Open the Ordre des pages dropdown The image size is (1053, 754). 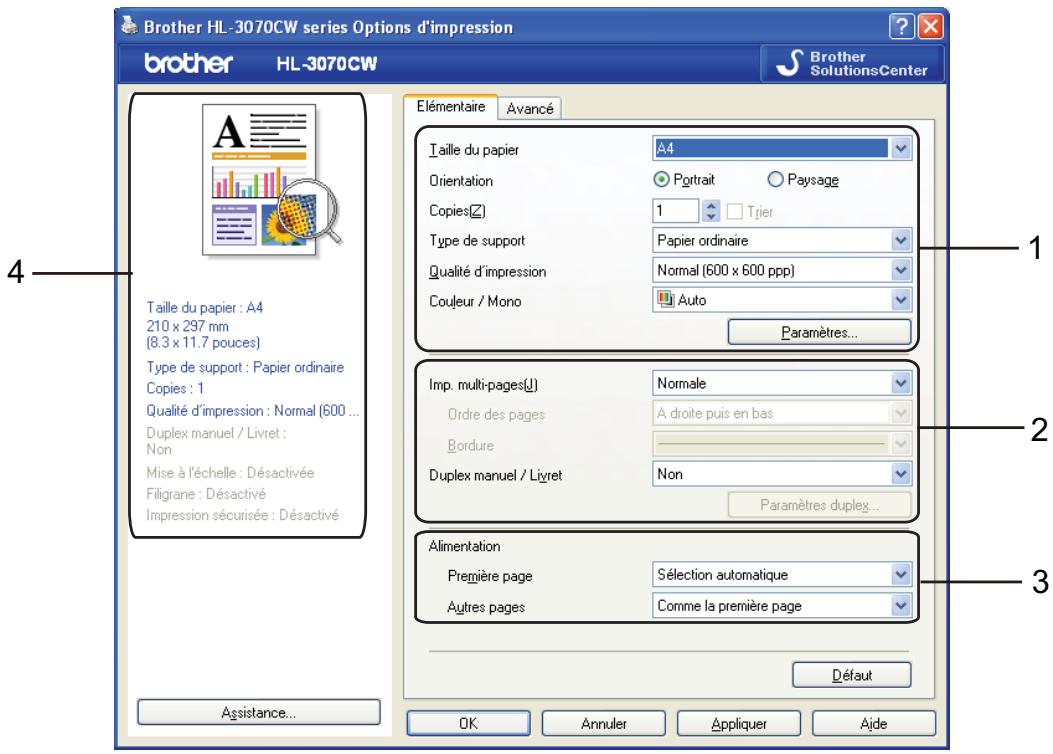782,413
